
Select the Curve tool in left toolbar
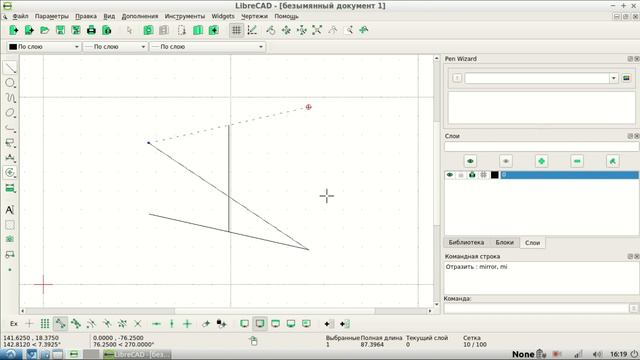(10, 98)
